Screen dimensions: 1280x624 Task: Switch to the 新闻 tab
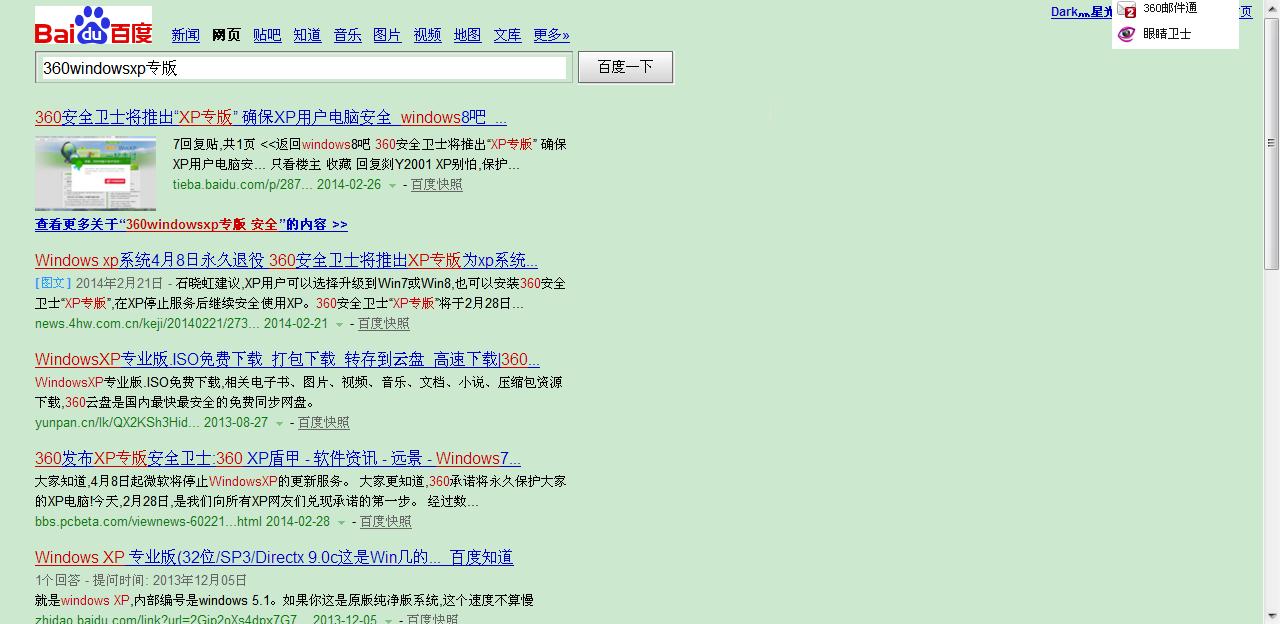[185, 35]
